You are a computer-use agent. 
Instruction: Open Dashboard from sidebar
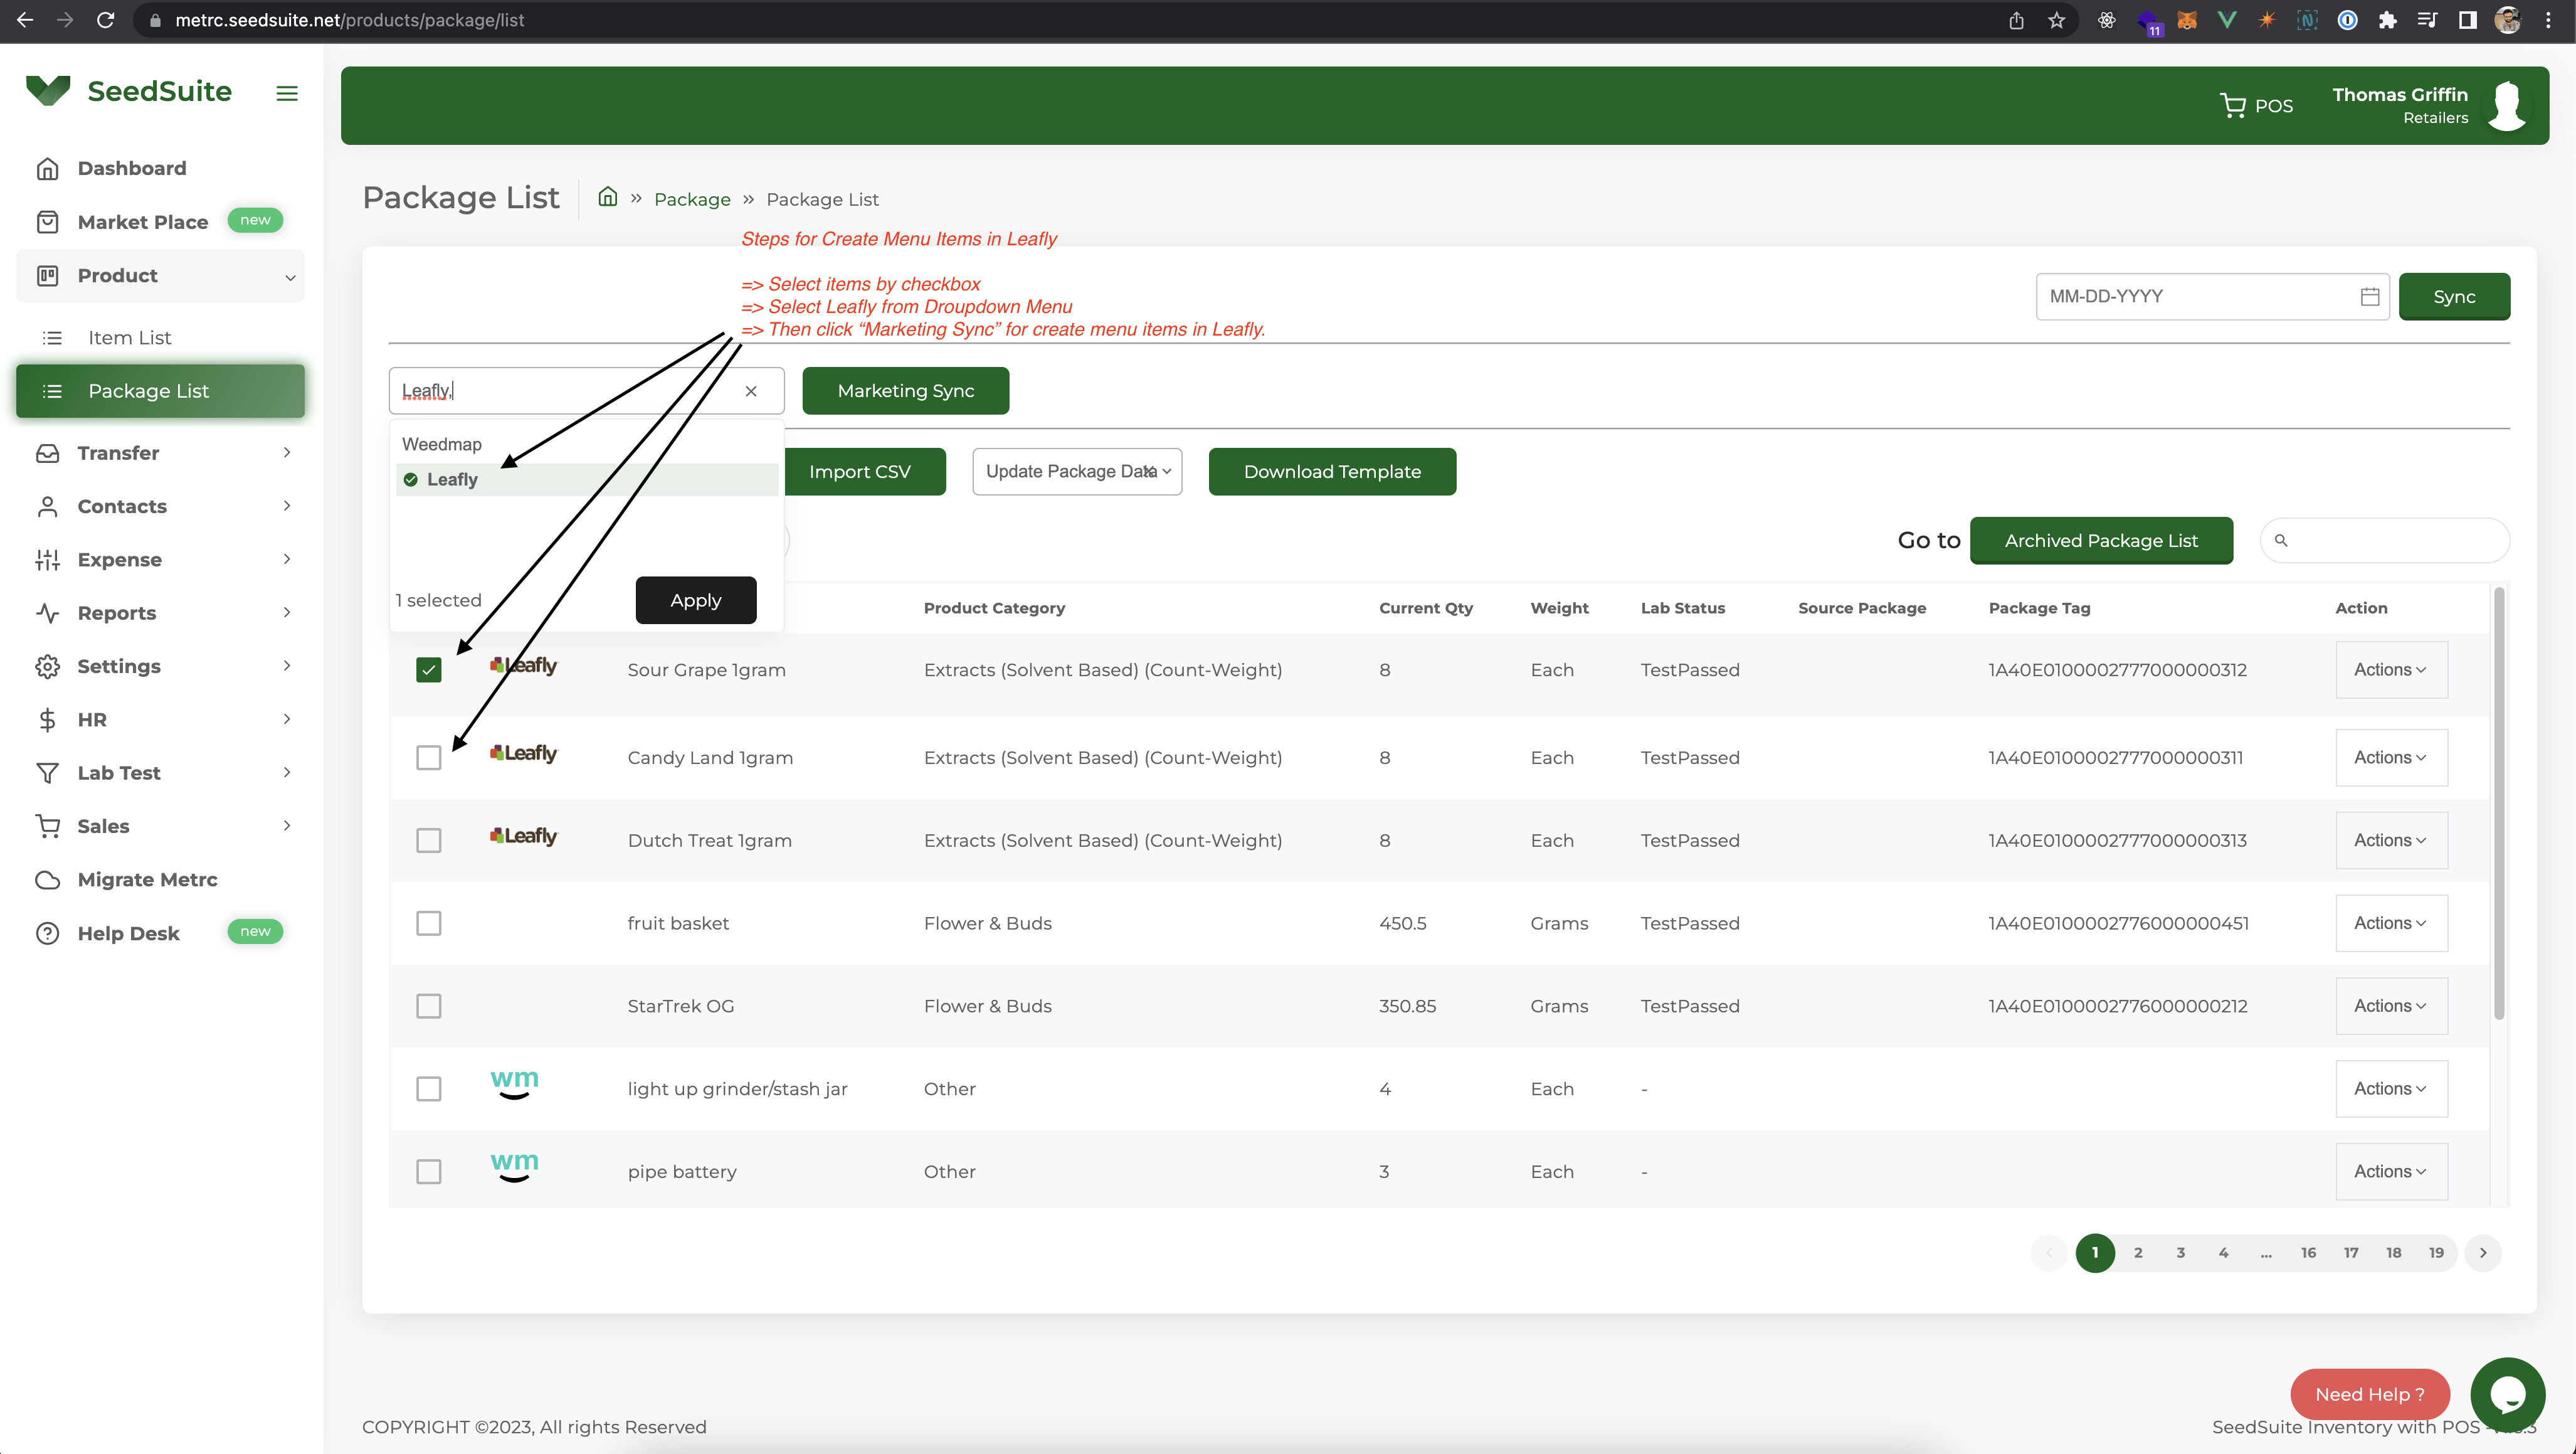(x=132, y=168)
